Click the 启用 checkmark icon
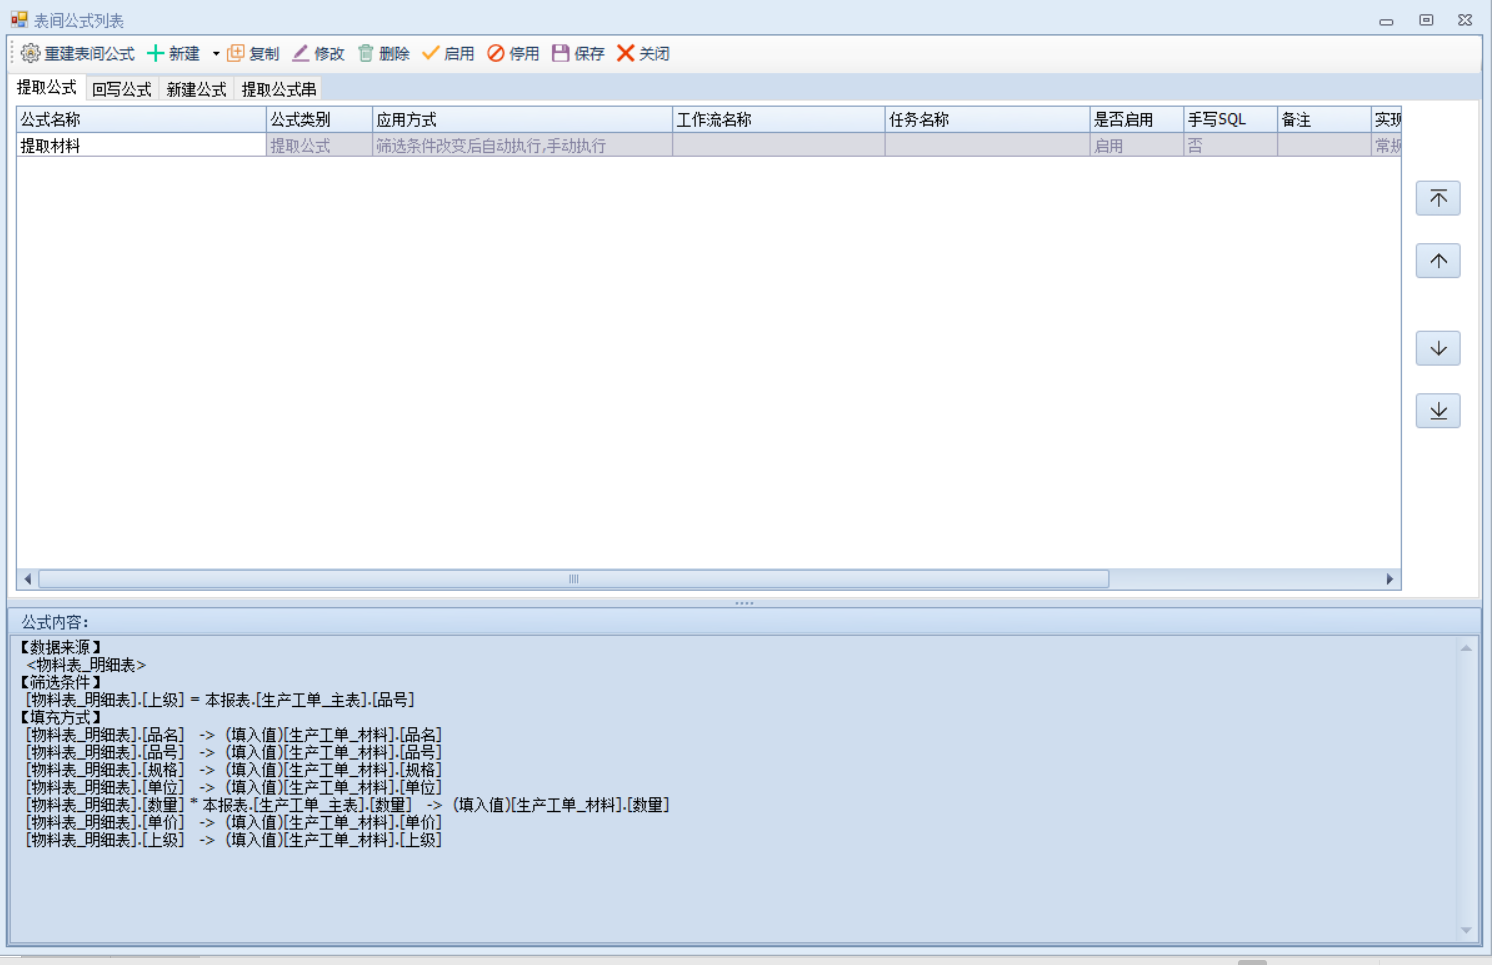Screen dimensions: 1492x965 (x=431, y=54)
